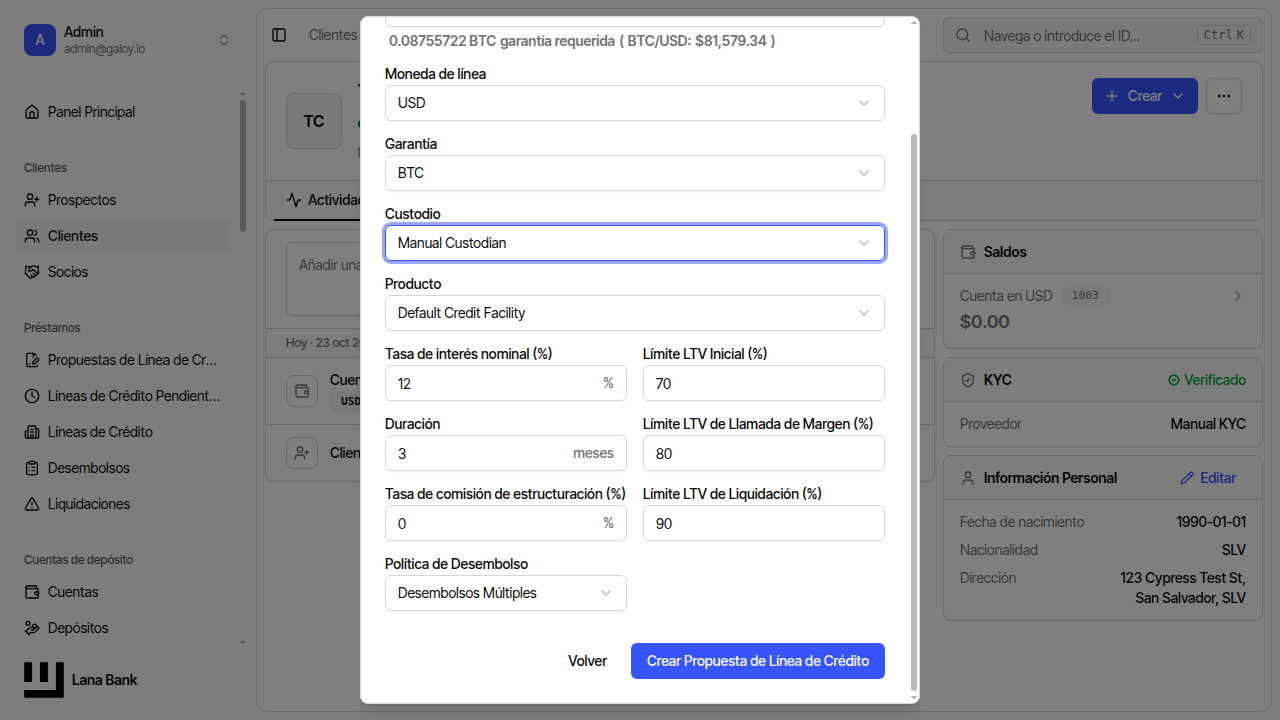Screen dimensions: 1280x720
Task: Click the search magnifier icon
Action: click(x=963, y=35)
